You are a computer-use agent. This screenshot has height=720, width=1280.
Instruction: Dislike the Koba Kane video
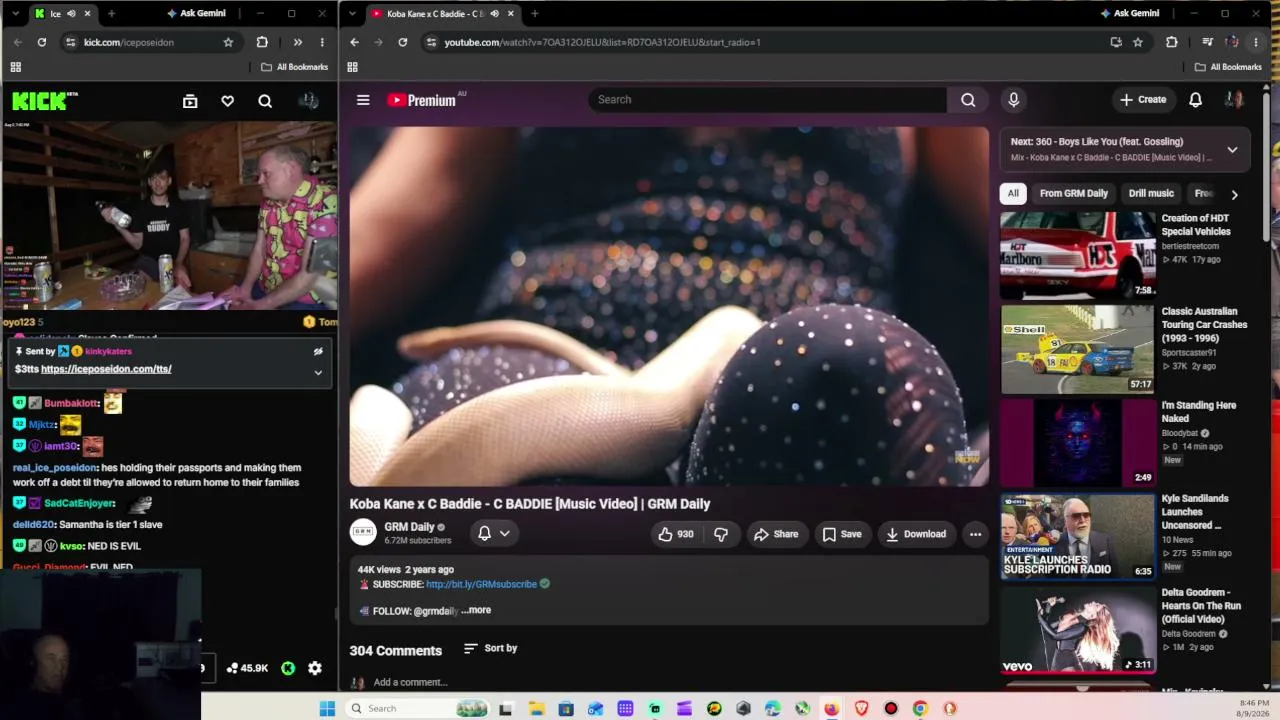point(721,534)
